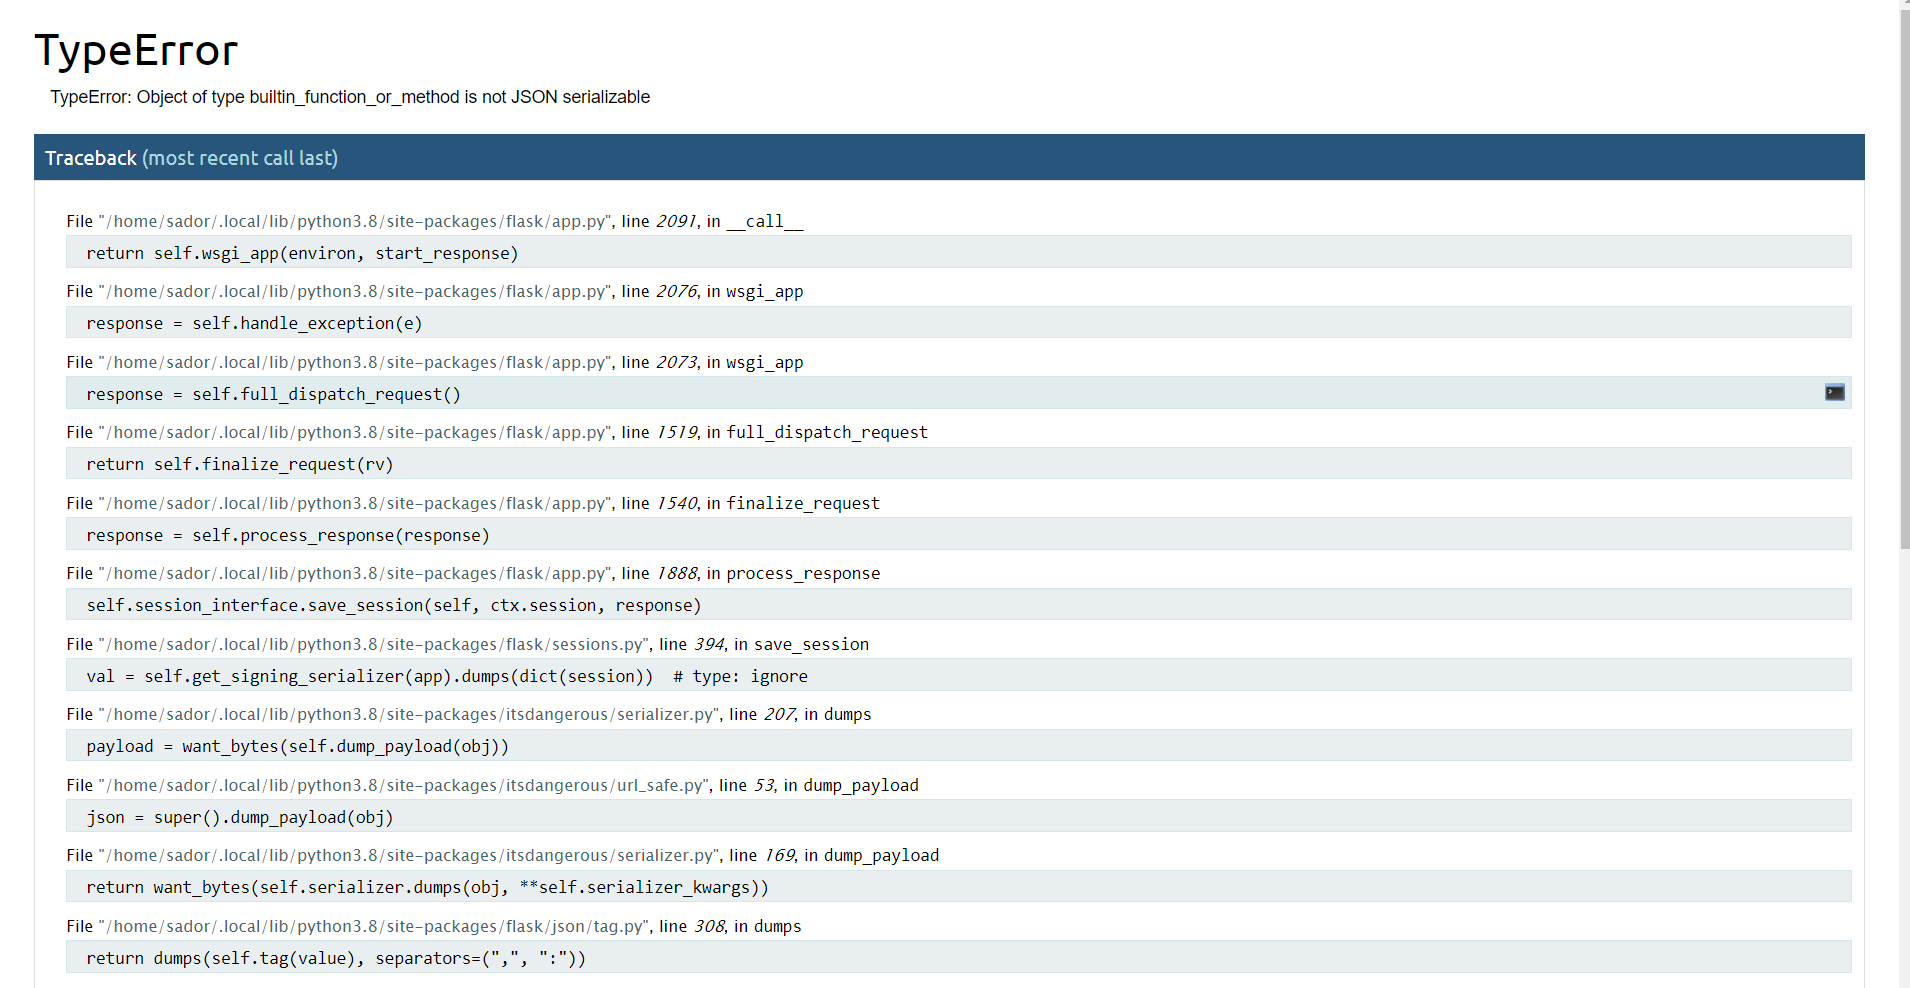Image resolution: width=1910 pixels, height=988 pixels.
Task: Expand the 'response = self.handle_exception(e)' line
Action: [x=958, y=323]
